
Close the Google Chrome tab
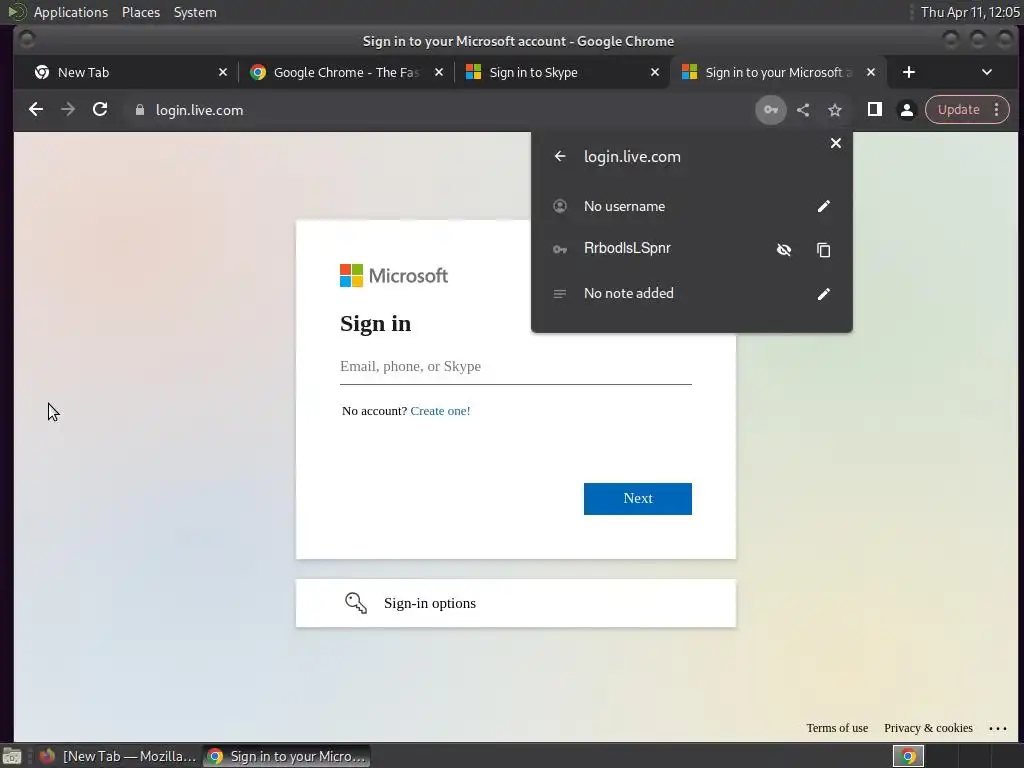click(439, 72)
